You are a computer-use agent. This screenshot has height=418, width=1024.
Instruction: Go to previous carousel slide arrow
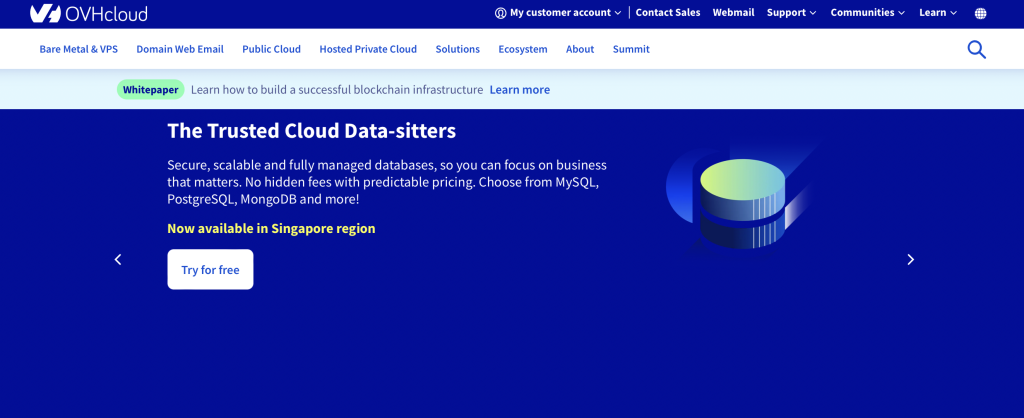[x=118, y=259]
